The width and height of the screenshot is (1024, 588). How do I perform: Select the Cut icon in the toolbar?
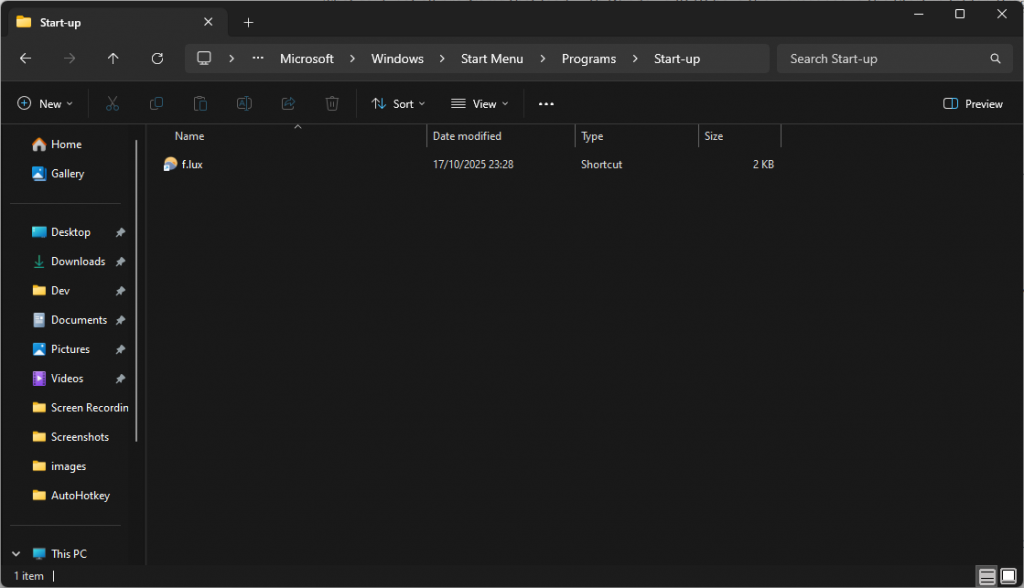pyautogui.click(x=112, y=103)
